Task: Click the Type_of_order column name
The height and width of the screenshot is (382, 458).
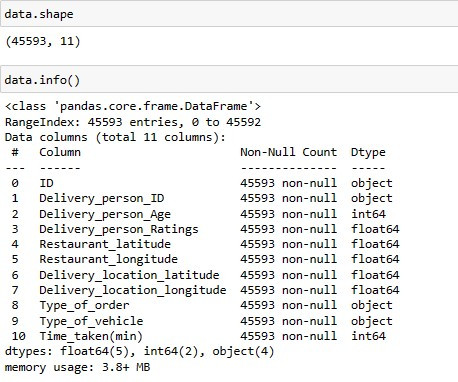Action: pos(84,305)
